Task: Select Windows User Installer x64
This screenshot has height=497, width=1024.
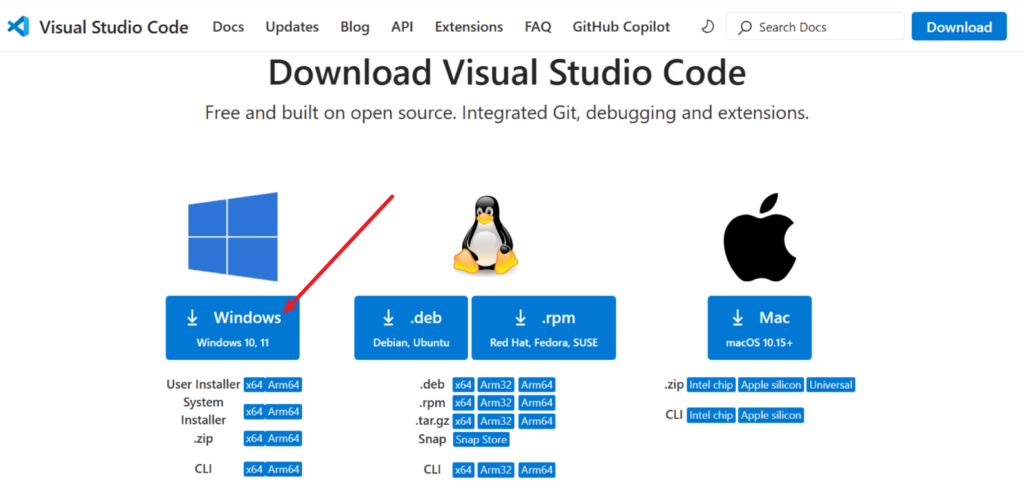Action: click(254, 385)
